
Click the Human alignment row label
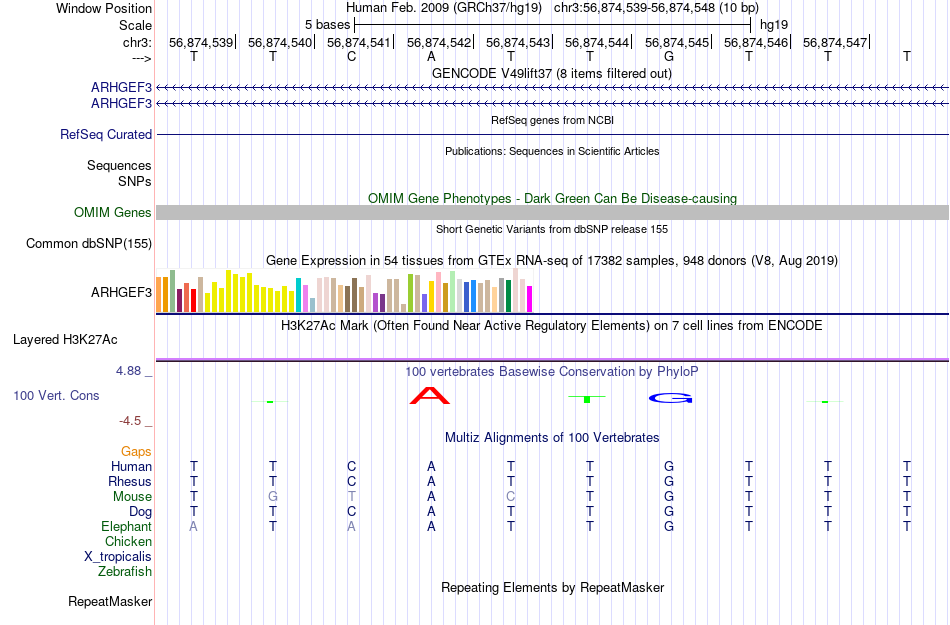(x=131, y=466)
